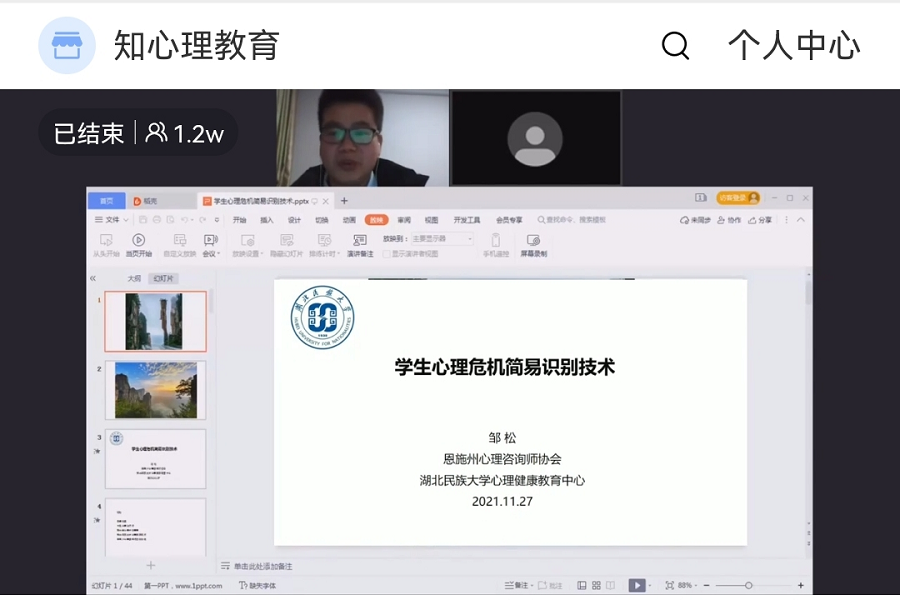Click the search magnifier icon in header
The image size is (900, 600).
(676, 46)
